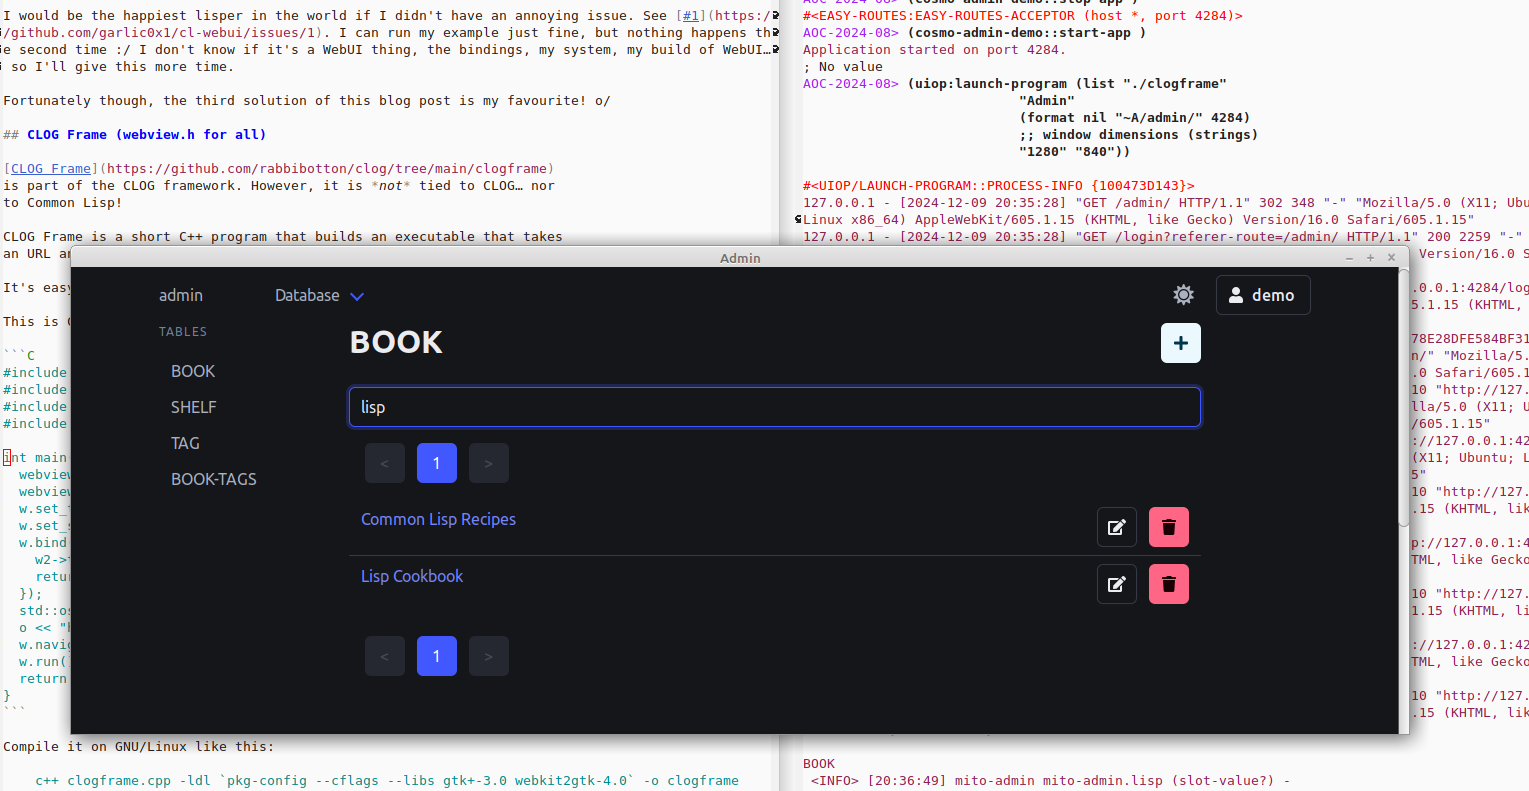
Task: Open the Lisp Cookbook link
Action: tap(412, 577)
